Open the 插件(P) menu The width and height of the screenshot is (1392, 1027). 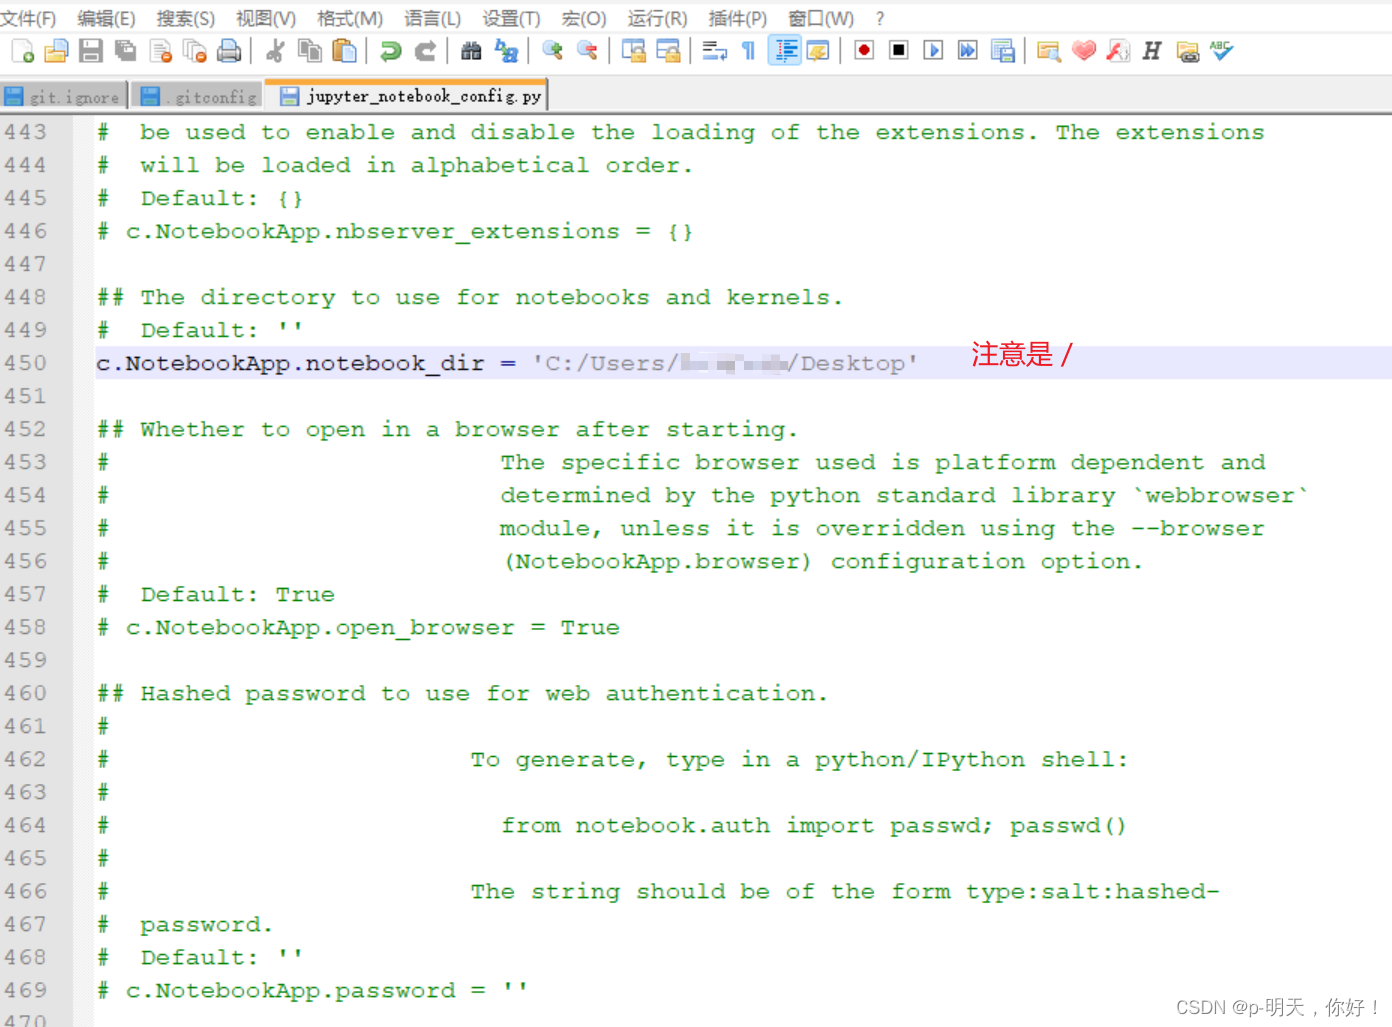coord(737,19)
